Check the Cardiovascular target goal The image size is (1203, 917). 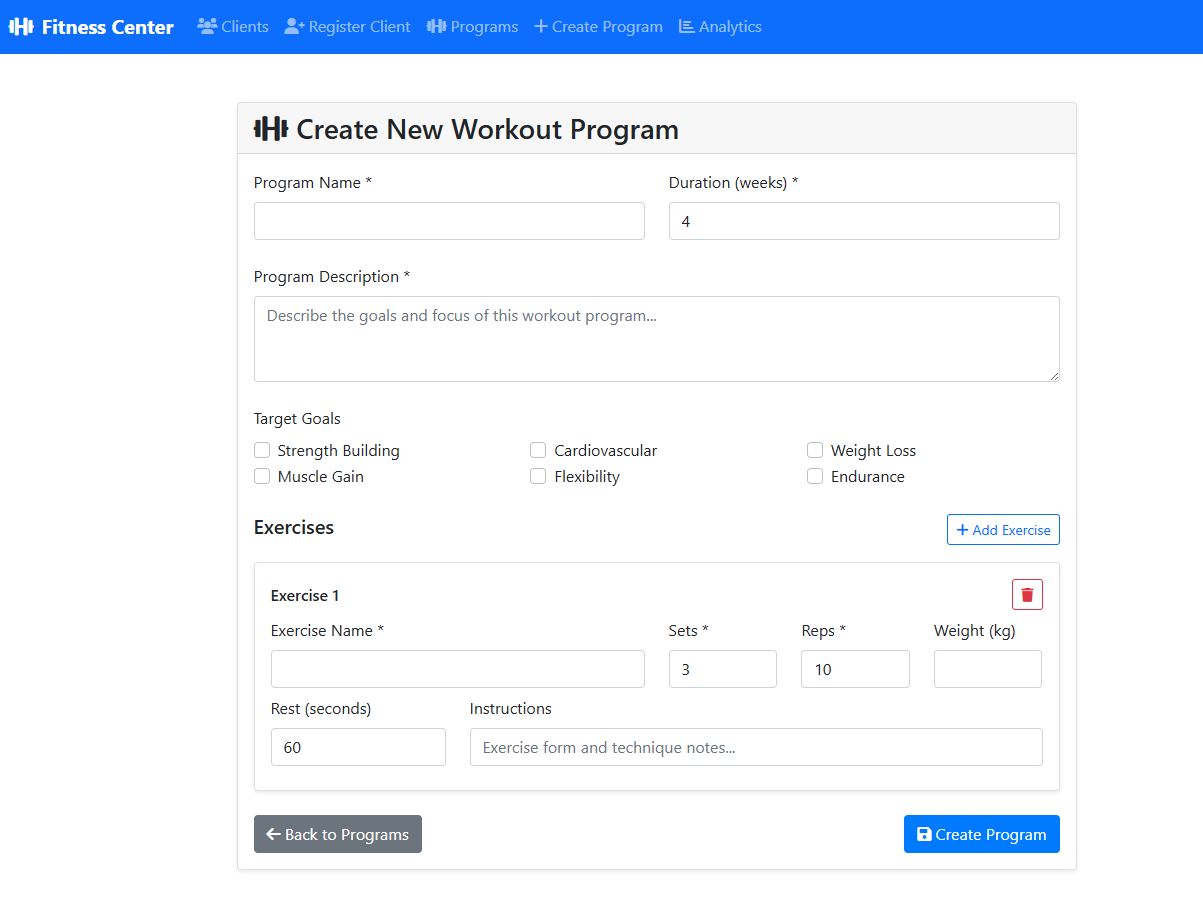(x=538, y=451)
